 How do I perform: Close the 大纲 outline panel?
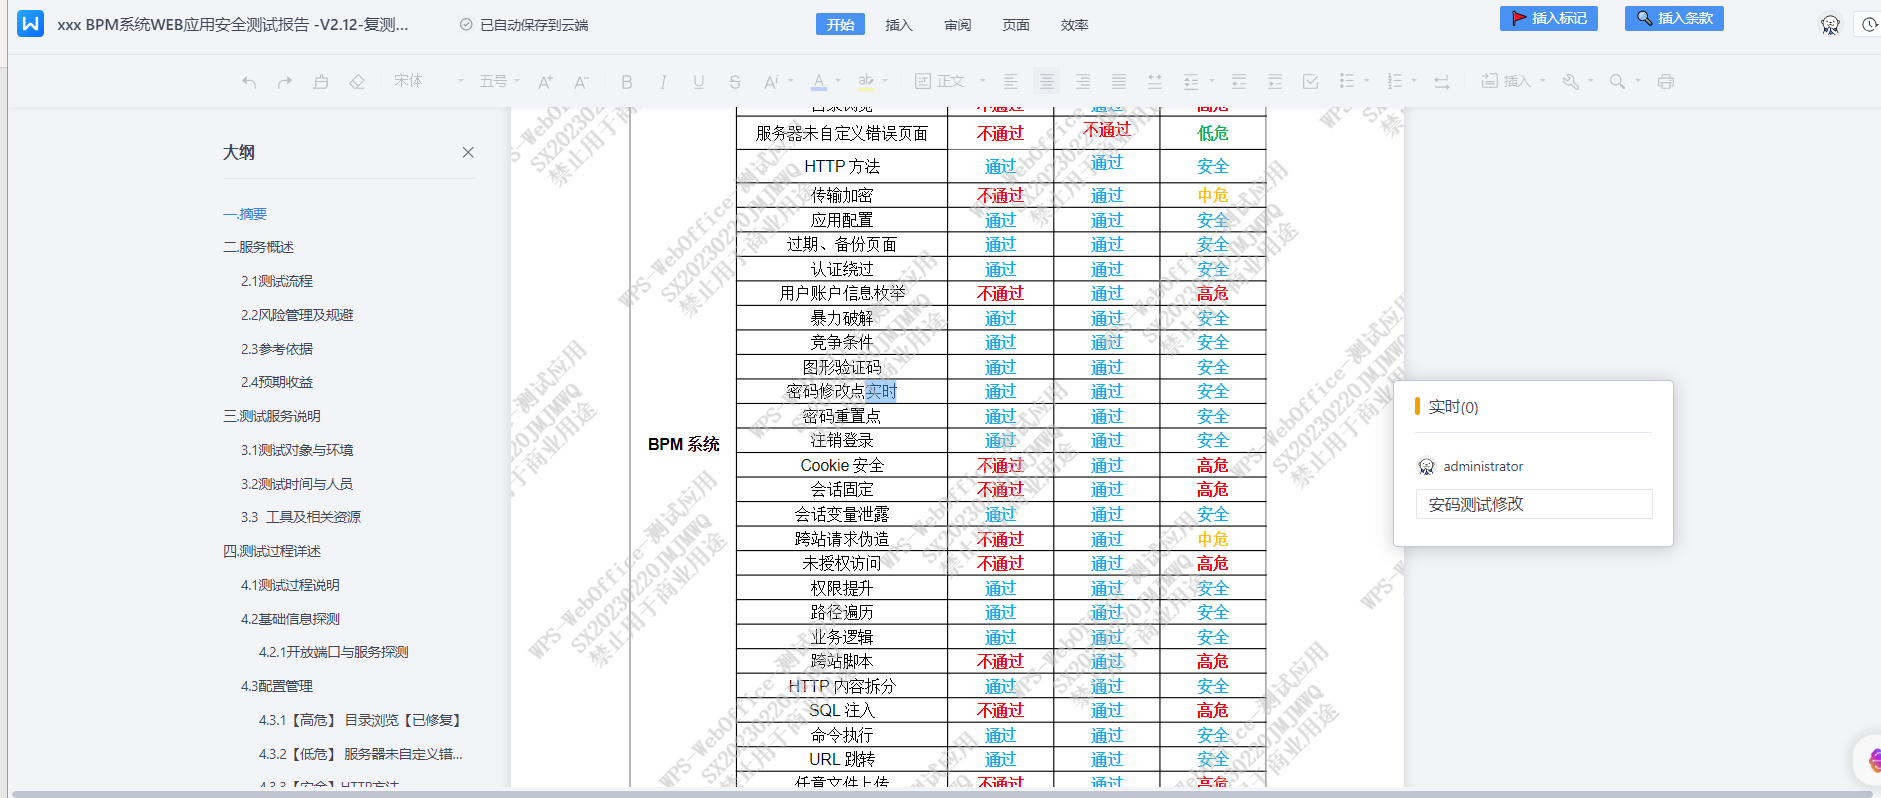468,152
